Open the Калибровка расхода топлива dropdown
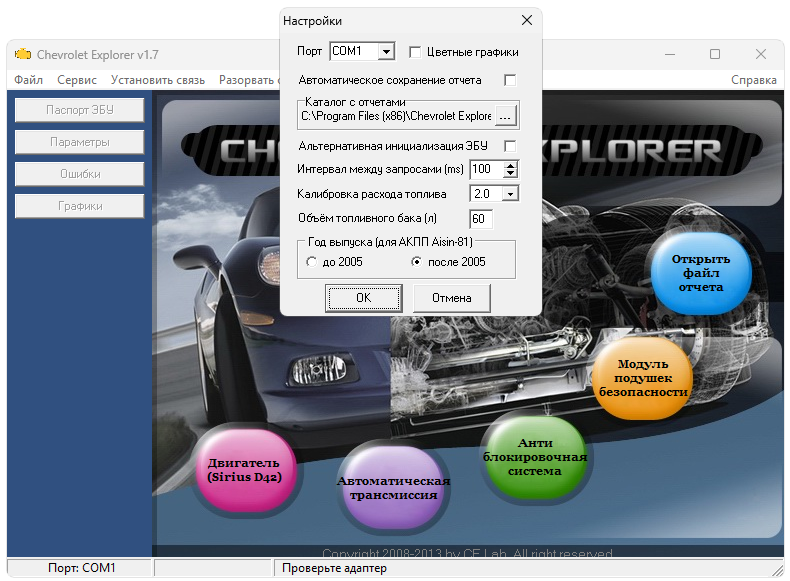This screenshot has width=790, height=581. [509, 194]
